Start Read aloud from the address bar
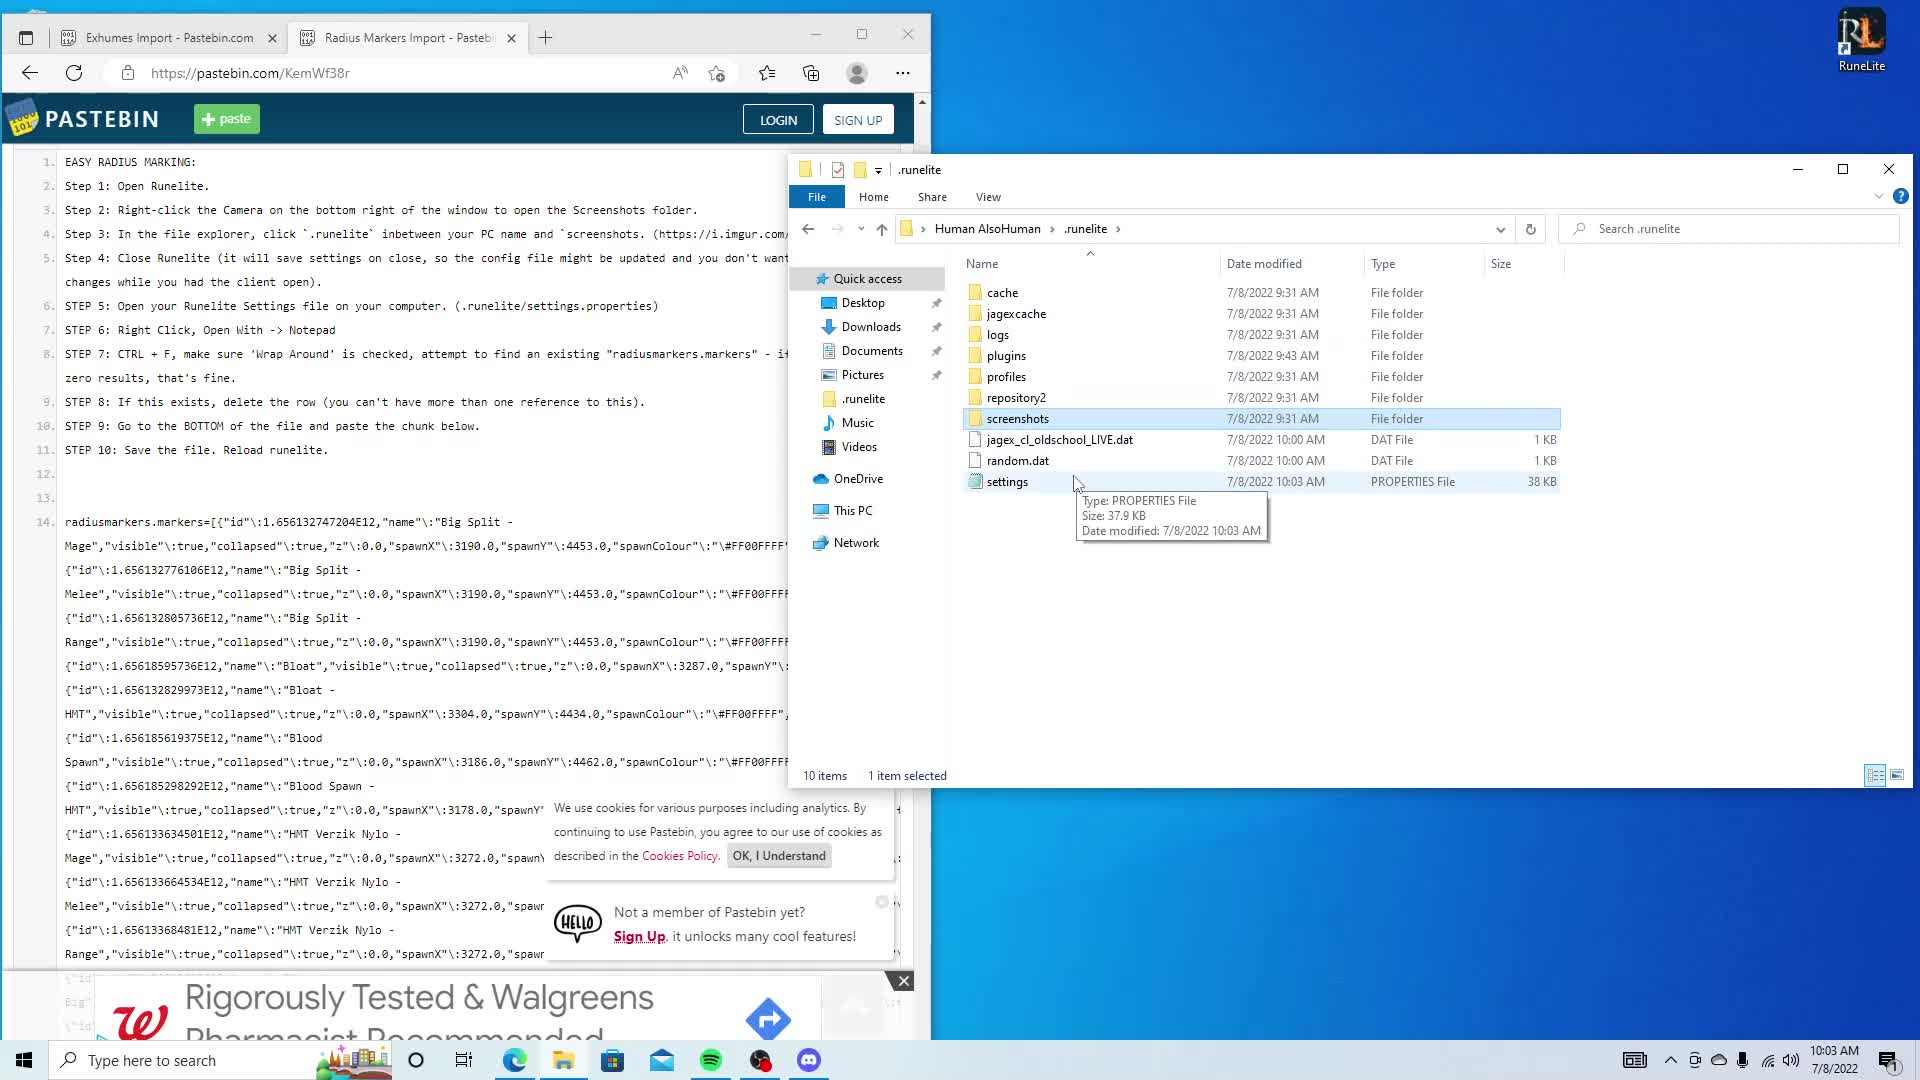Viewport: 1920px width, 1080px height. [x=680, y=72]
